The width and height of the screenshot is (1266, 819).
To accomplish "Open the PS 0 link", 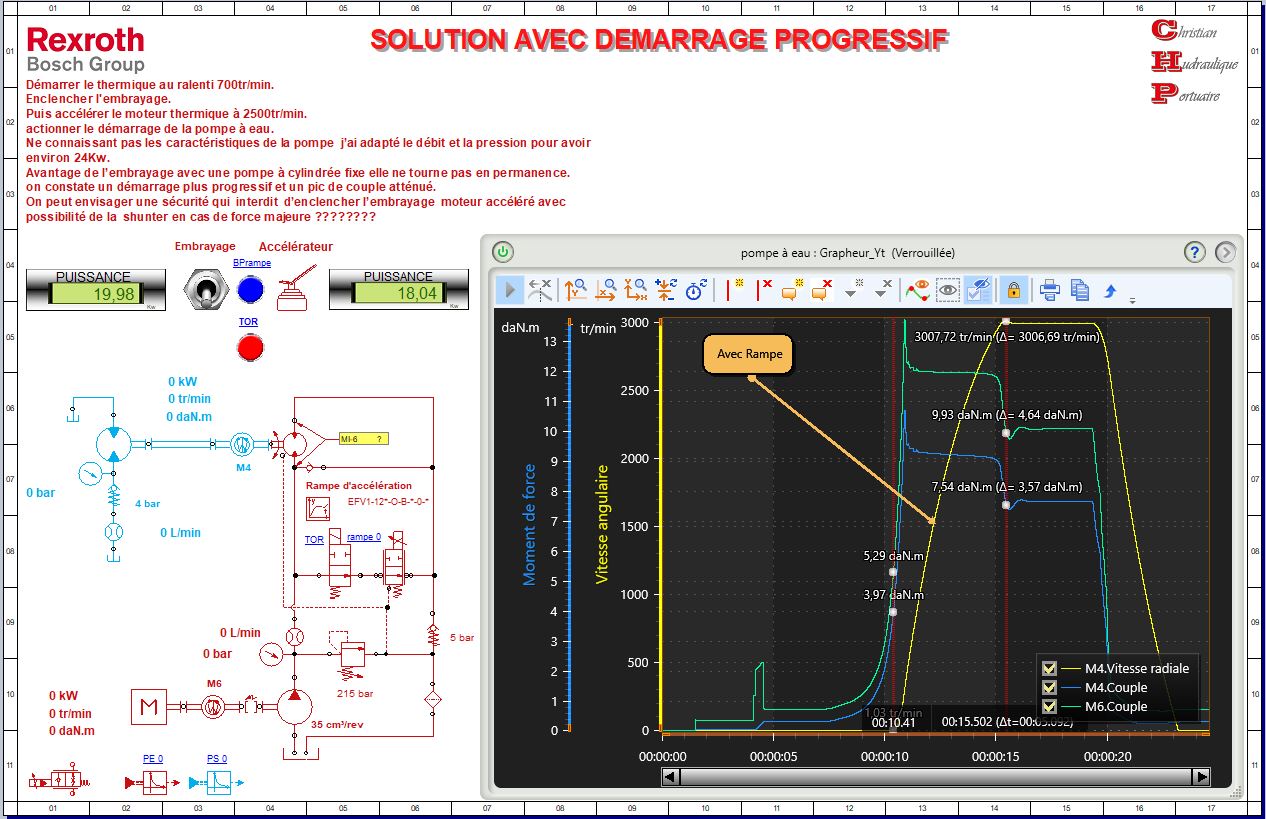I will pyautogui.click(x=217, y=759).
